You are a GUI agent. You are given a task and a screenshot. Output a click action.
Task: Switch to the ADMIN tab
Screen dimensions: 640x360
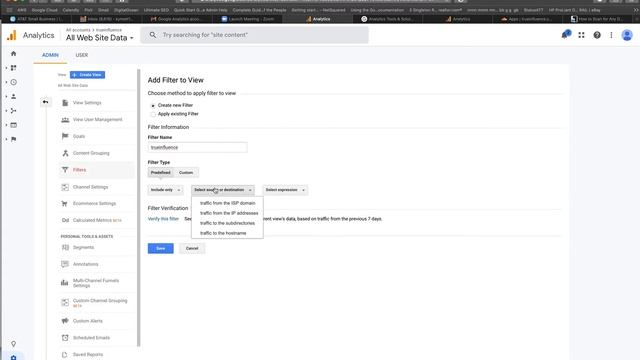pyautogui.click(x=50, y=55)
